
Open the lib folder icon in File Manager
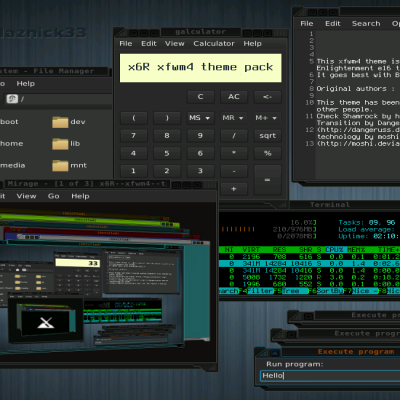tap(60, 144)
